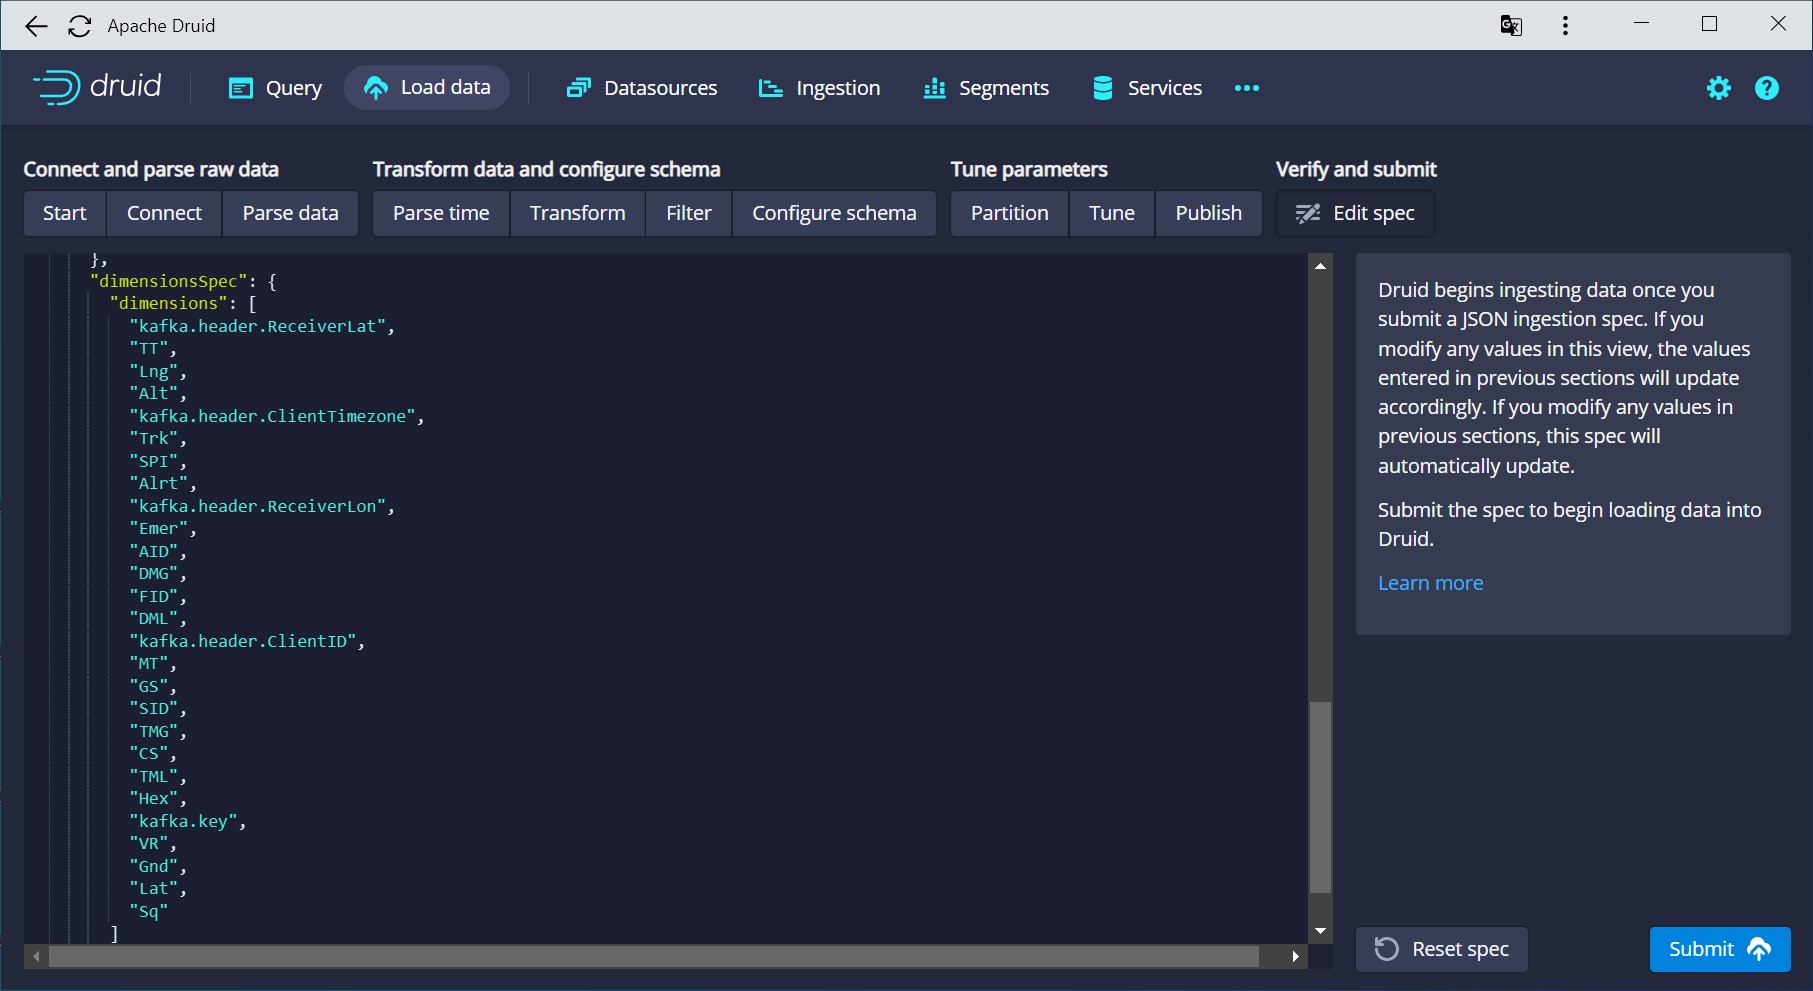Open the browser three-dot menu
1813x991 pixels.
pyautogui.click(x=1565, y=26)
